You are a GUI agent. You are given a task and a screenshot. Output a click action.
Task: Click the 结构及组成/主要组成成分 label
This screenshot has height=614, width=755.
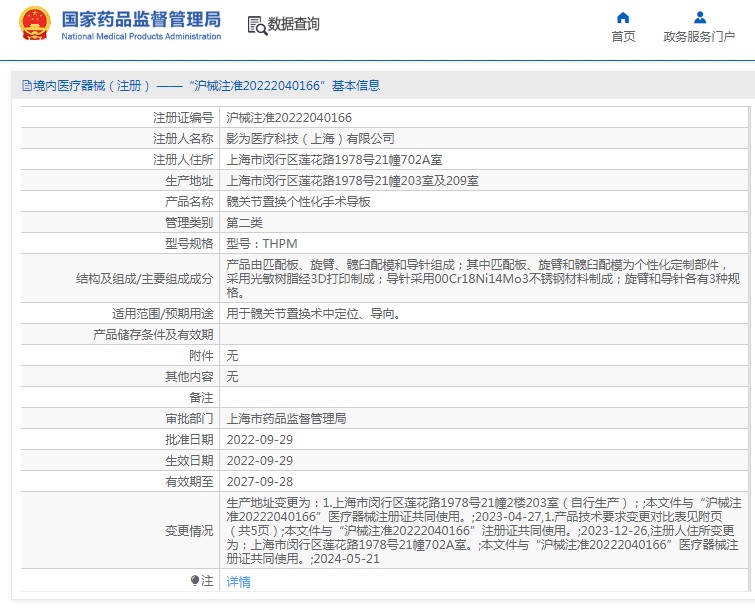(x=144, y=279)
